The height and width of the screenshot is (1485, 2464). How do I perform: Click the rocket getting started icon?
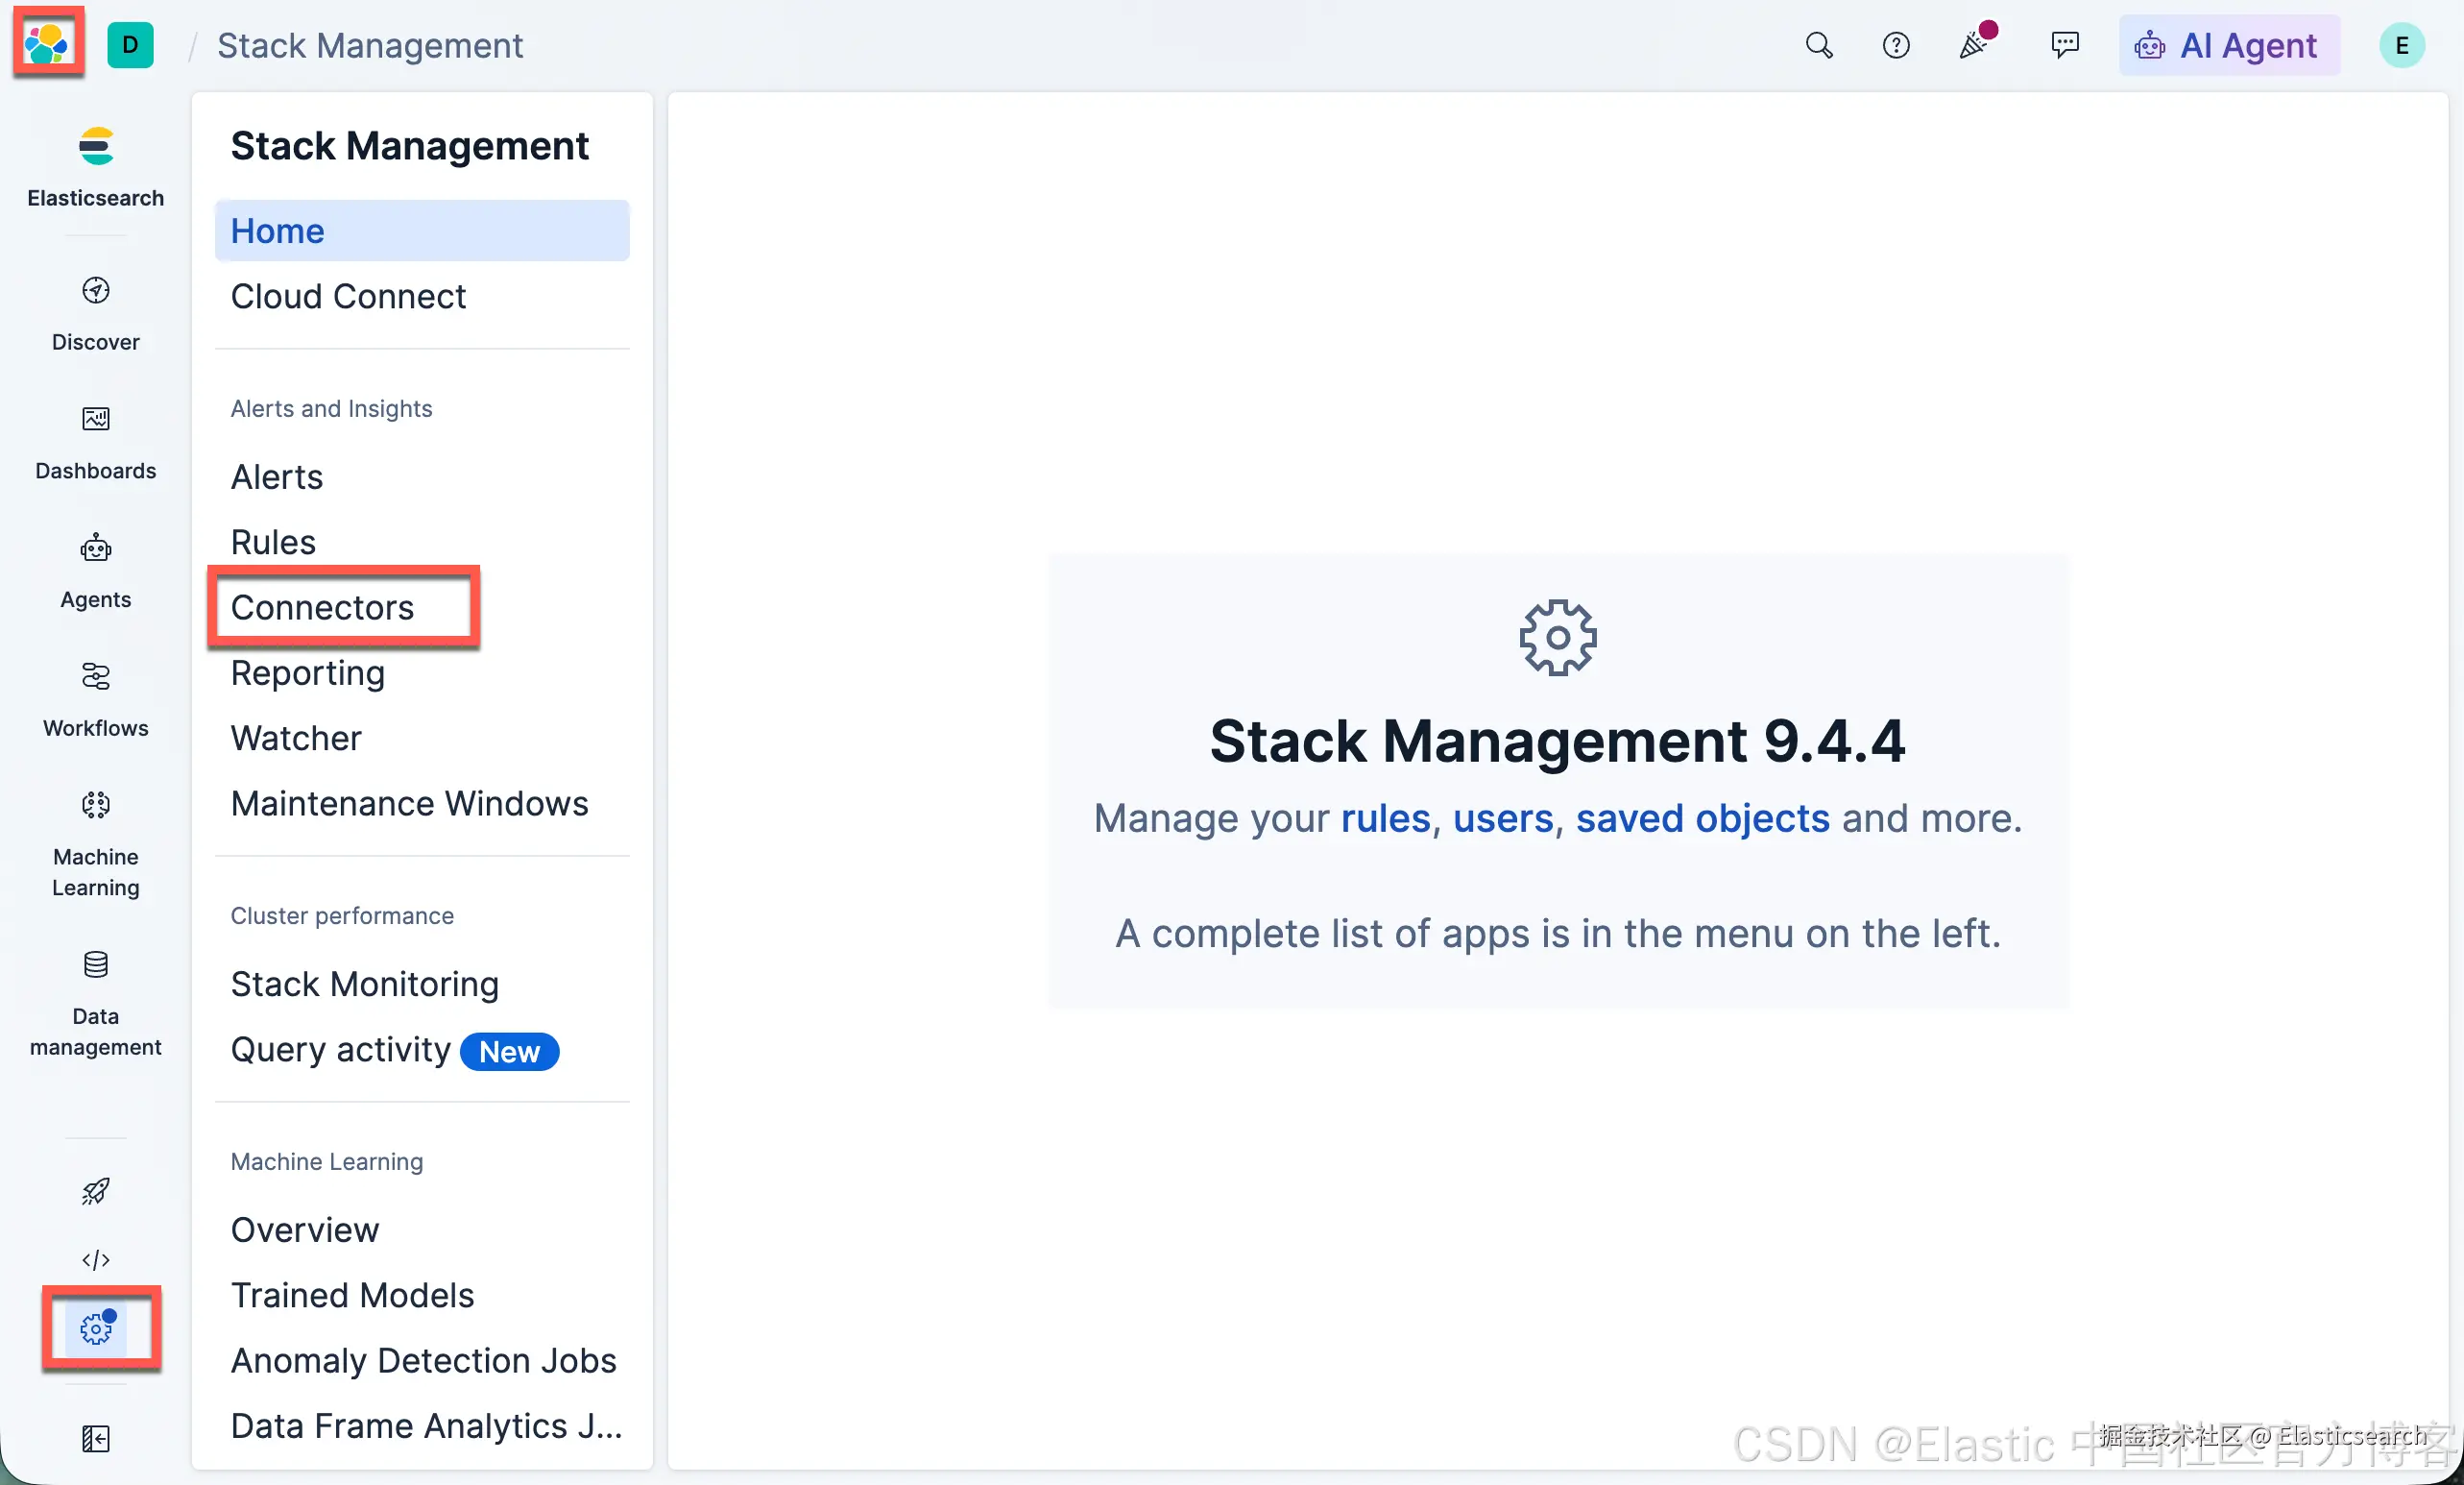tap(96, 1191)
